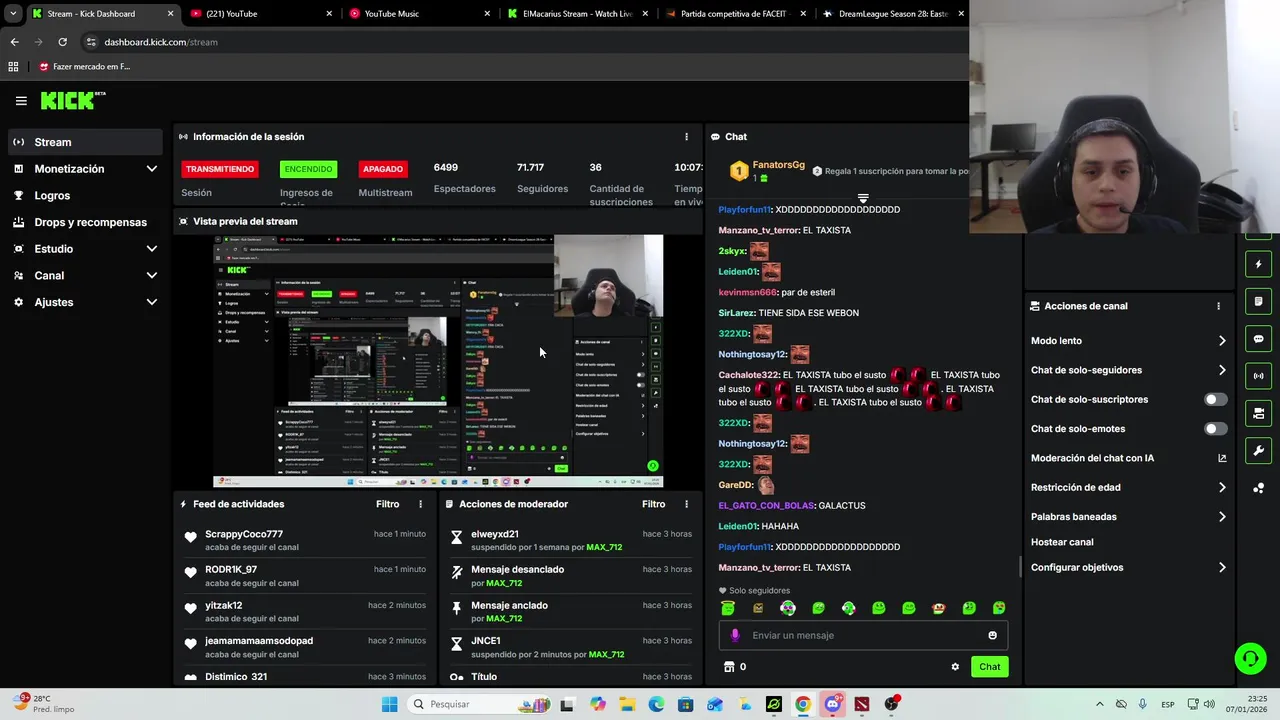
Task: Click the APAGADO Multistream badge
Action: pyautogui.click(x=383, y=169)
